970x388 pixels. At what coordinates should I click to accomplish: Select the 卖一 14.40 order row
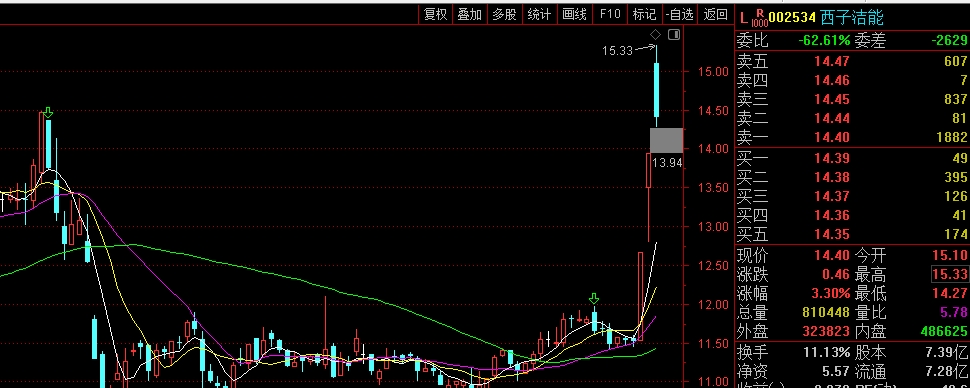point(852,137)
